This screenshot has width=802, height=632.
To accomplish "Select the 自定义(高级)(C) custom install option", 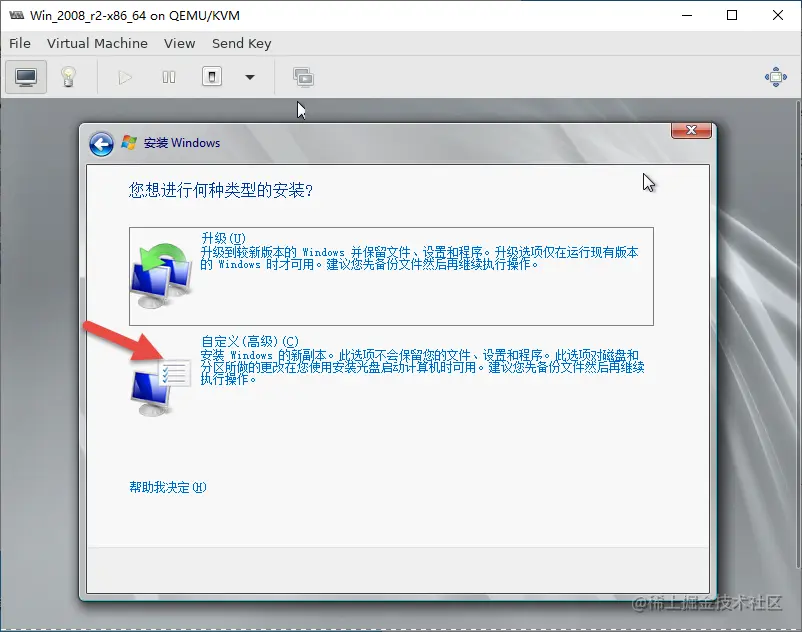I will click(391, 376).
